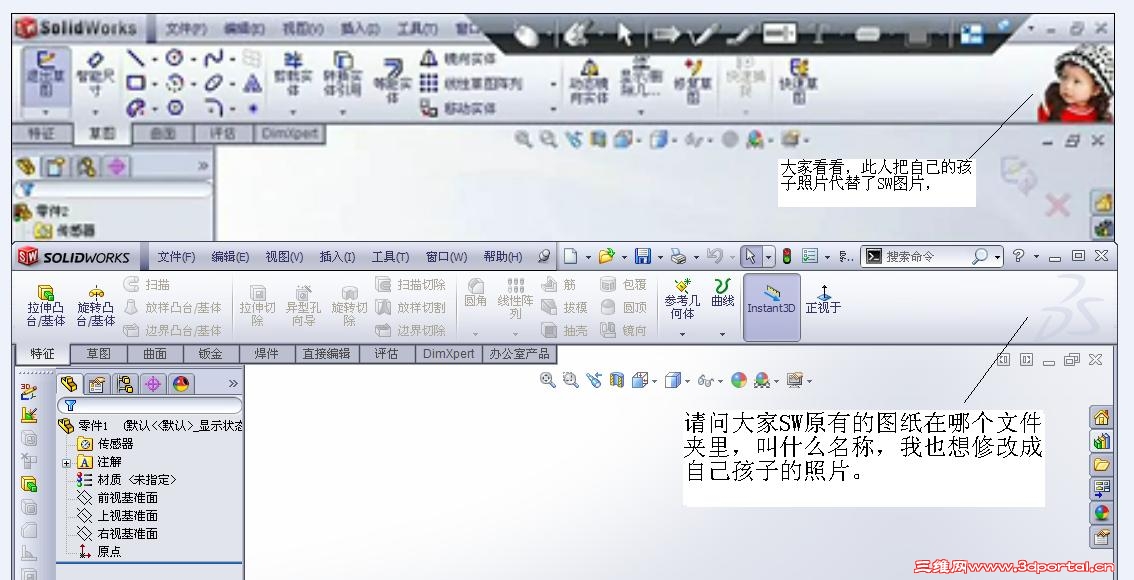Click Extruded Boss/Base (拉伸凸台/基体) tool
Screen dimensions: 1134x580
pos(46,306)
